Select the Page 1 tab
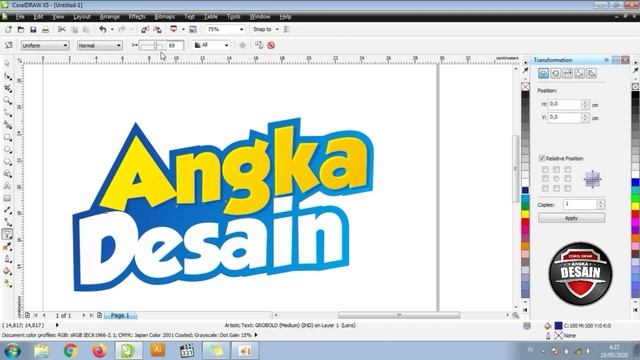 coord(120,316)
